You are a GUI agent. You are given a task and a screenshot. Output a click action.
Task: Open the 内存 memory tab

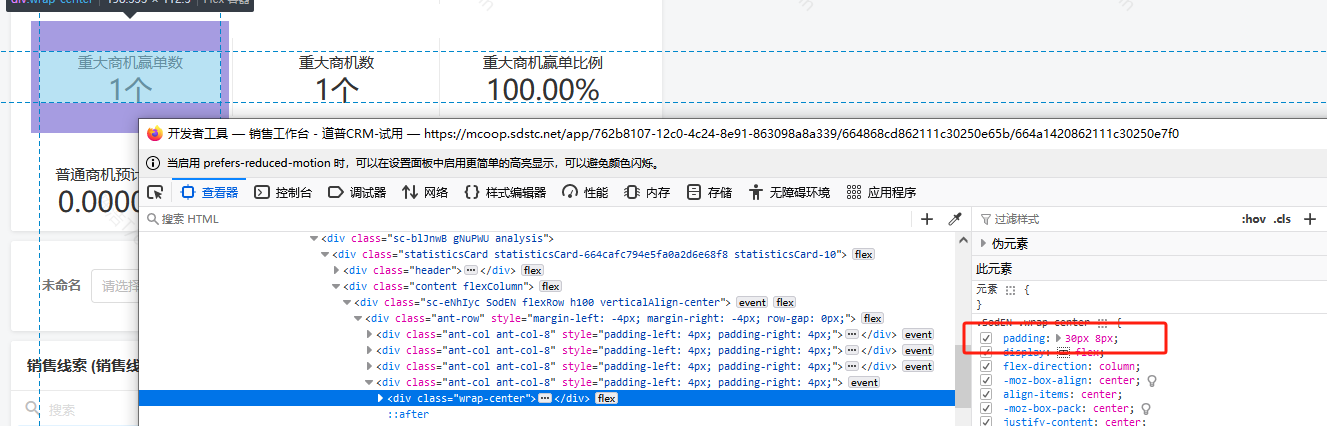(647, 192)
